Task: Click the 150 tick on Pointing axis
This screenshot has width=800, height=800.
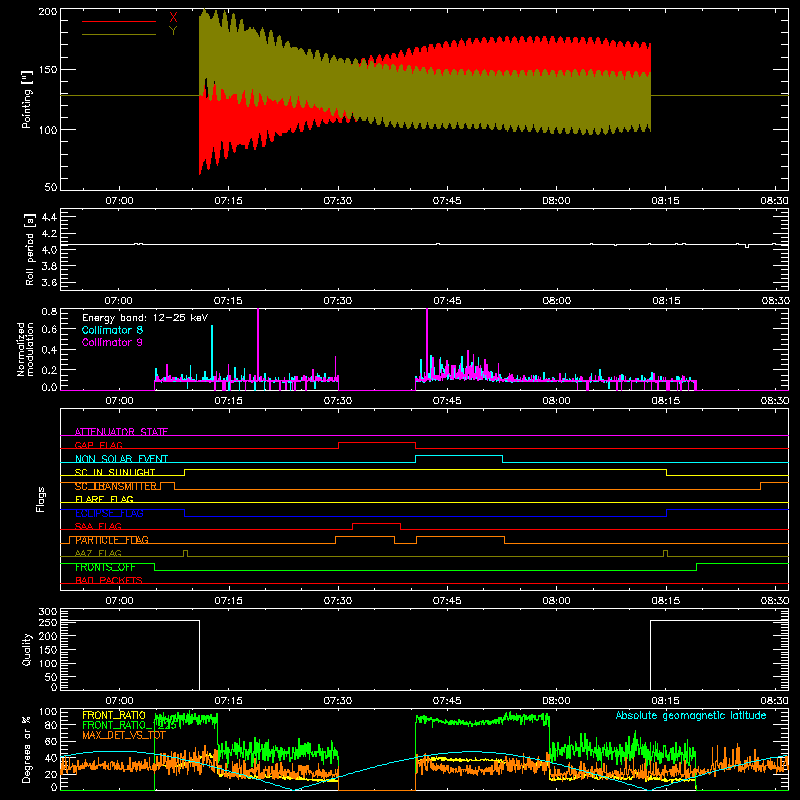Action: coord(48,70)
